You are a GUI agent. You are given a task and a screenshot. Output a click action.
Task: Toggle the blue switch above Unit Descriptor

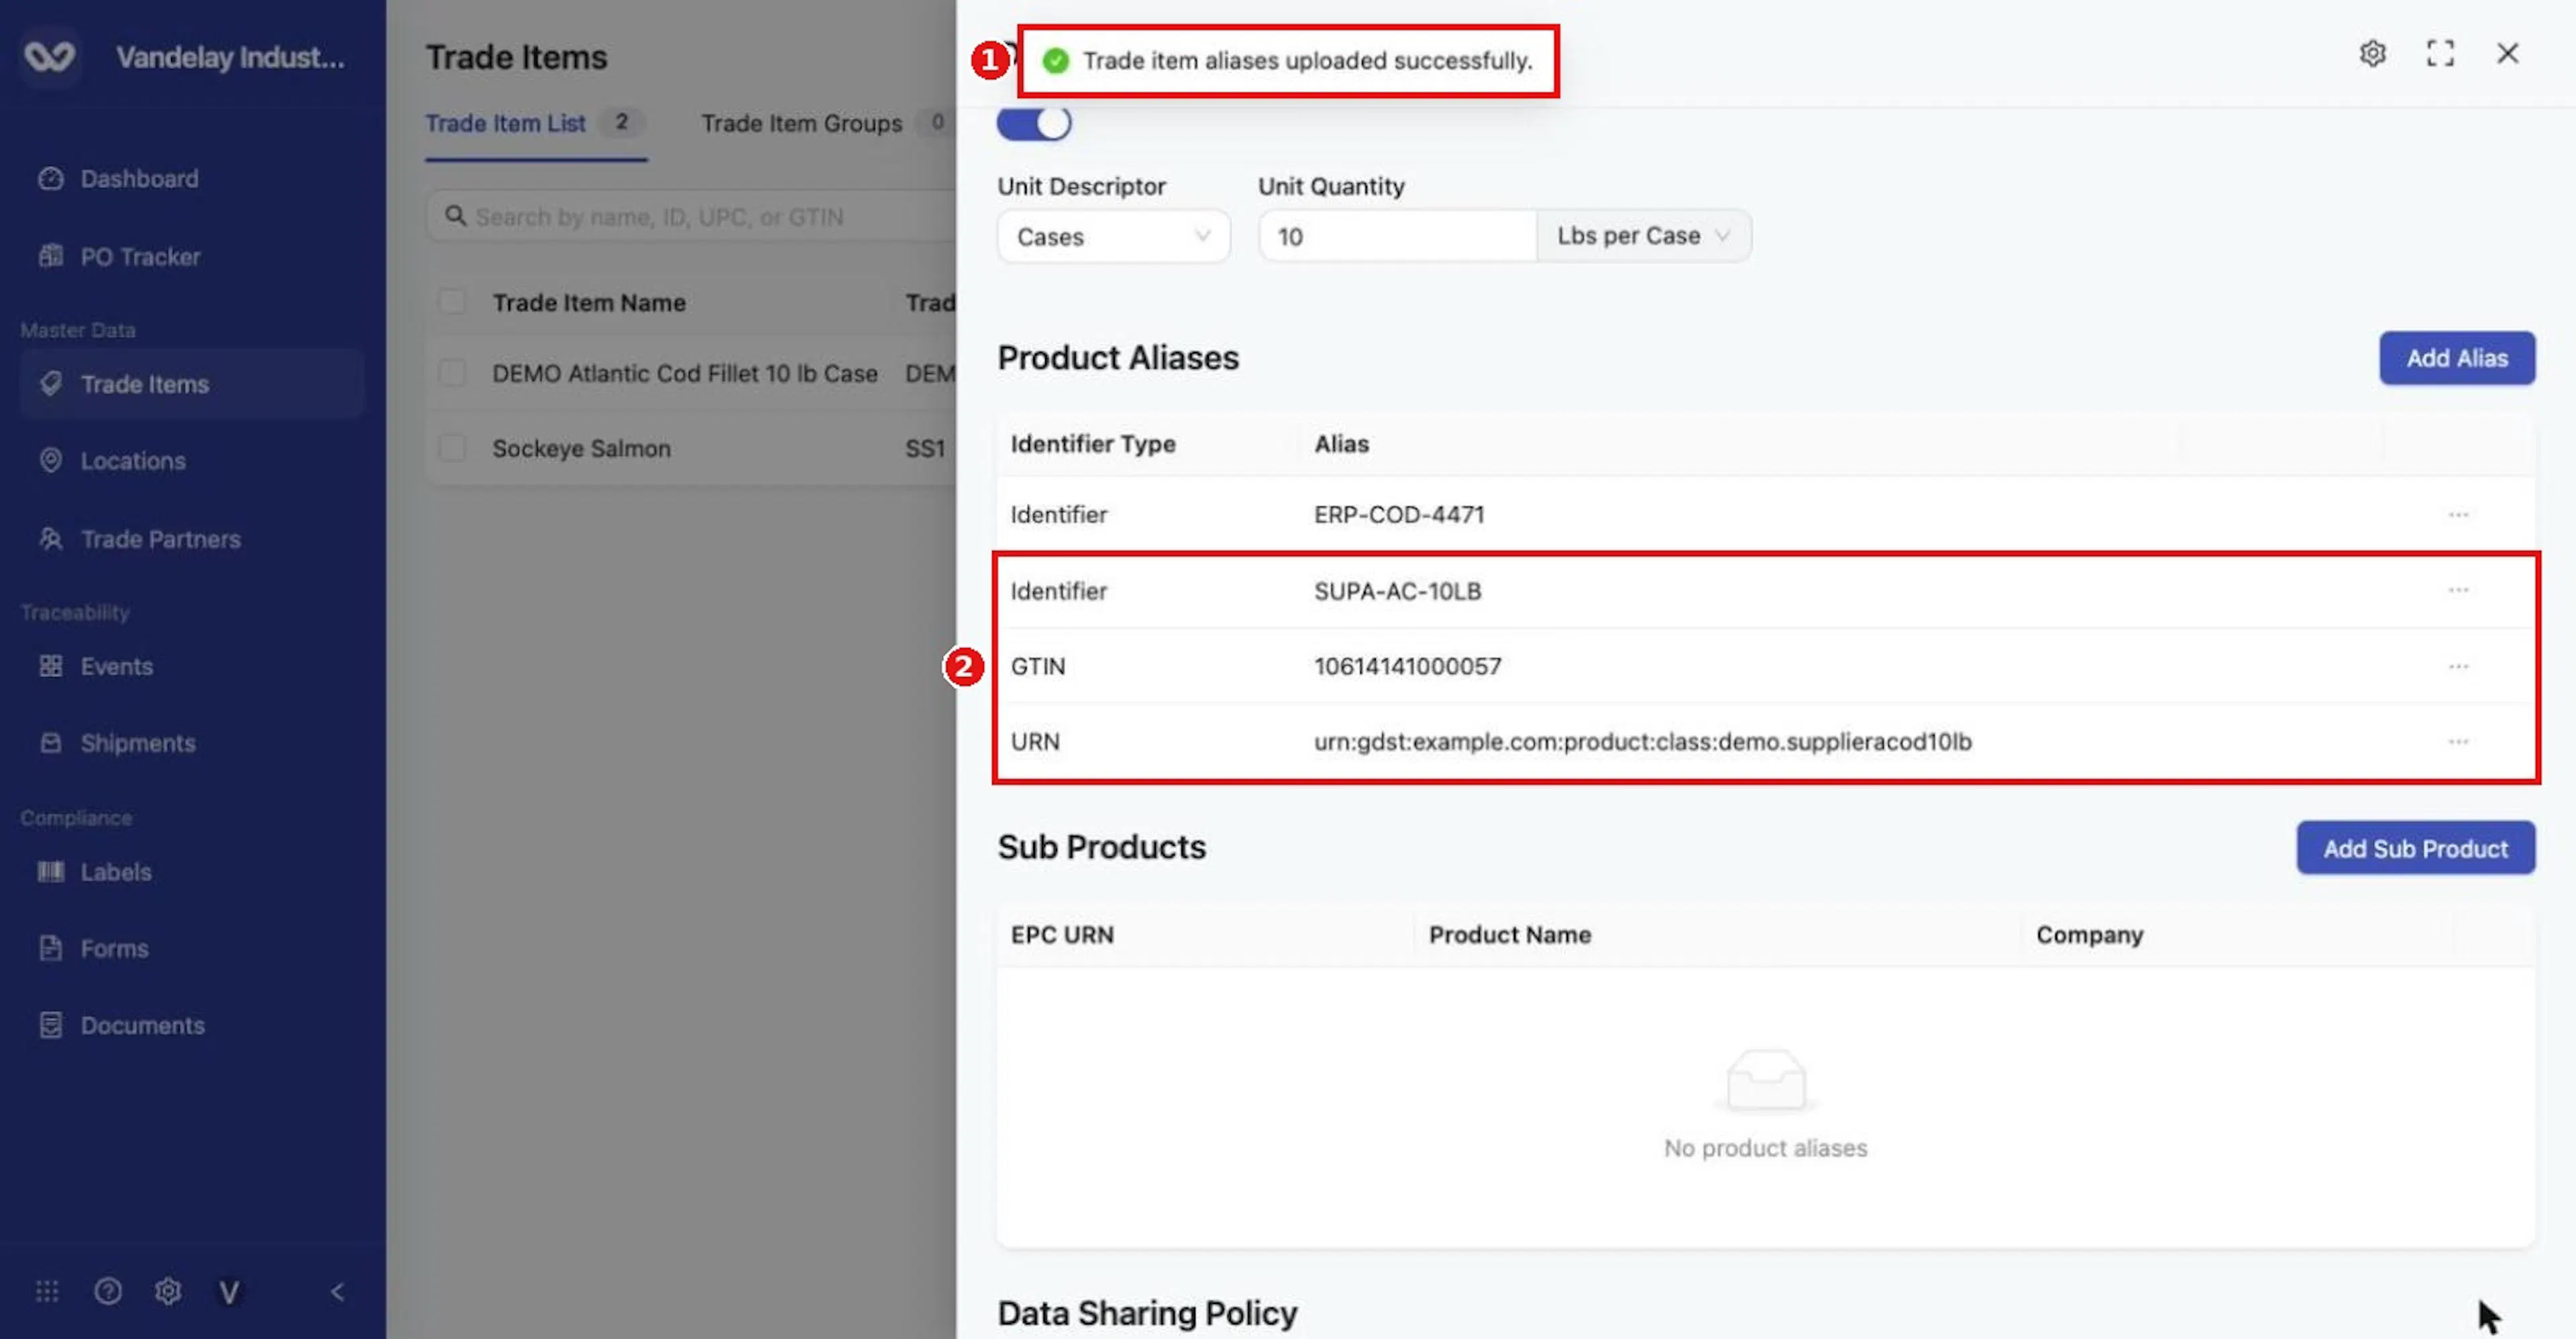pos(1033,124)
